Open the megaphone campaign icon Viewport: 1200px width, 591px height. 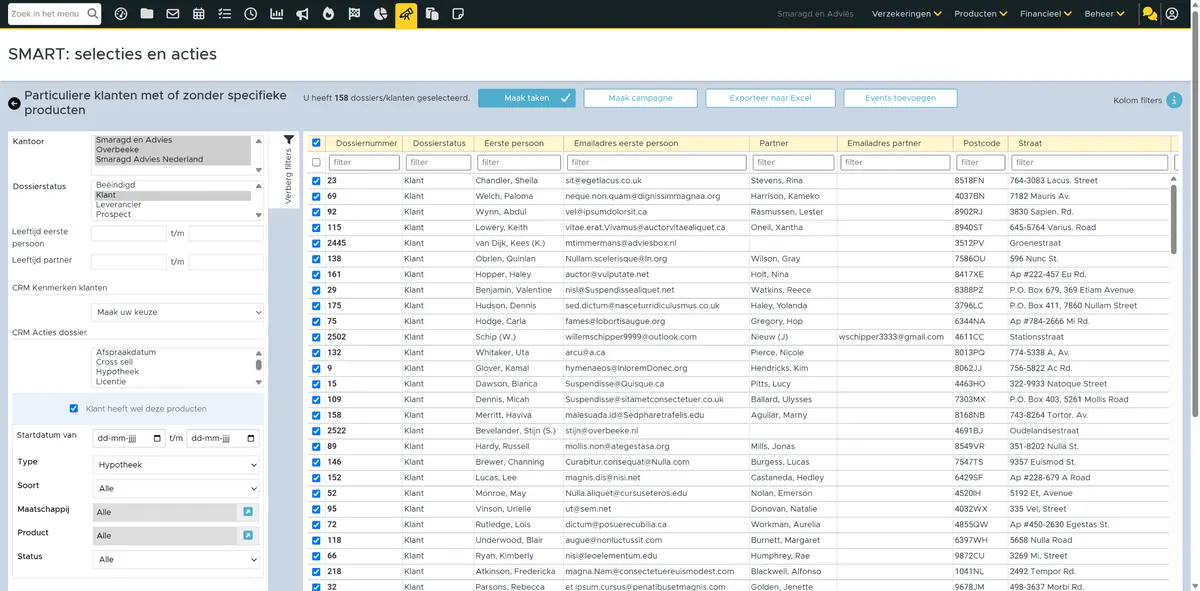pos(302,14)
